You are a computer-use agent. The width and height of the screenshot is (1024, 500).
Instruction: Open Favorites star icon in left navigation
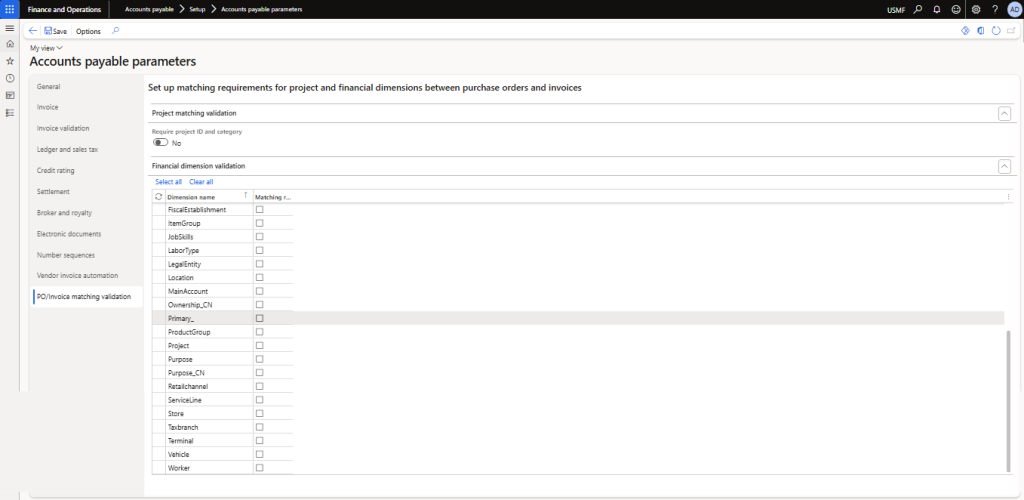10,61
